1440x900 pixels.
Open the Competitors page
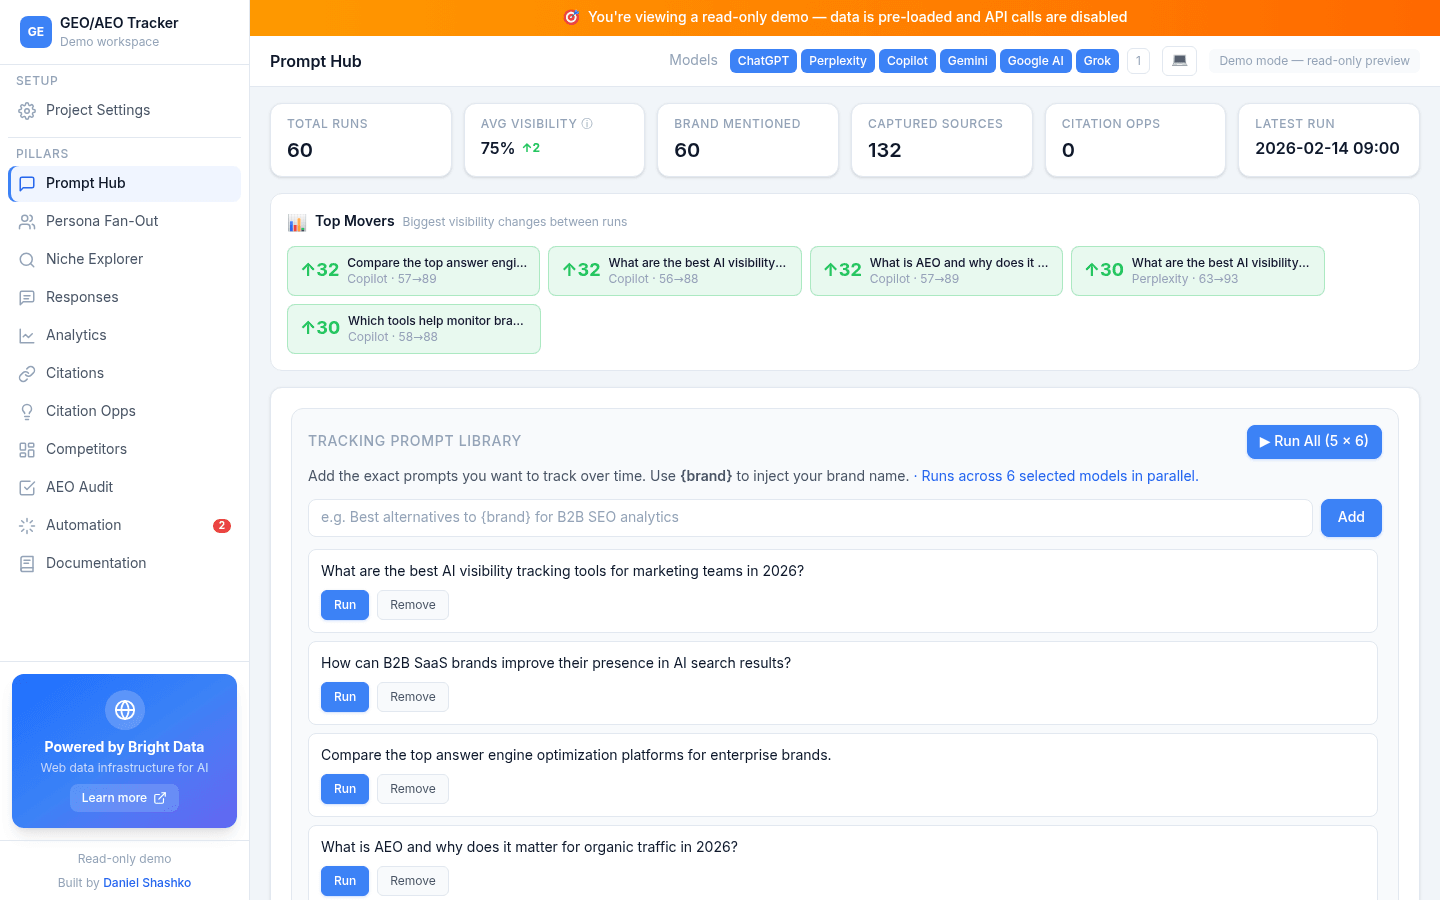click(x=124, y=449)
